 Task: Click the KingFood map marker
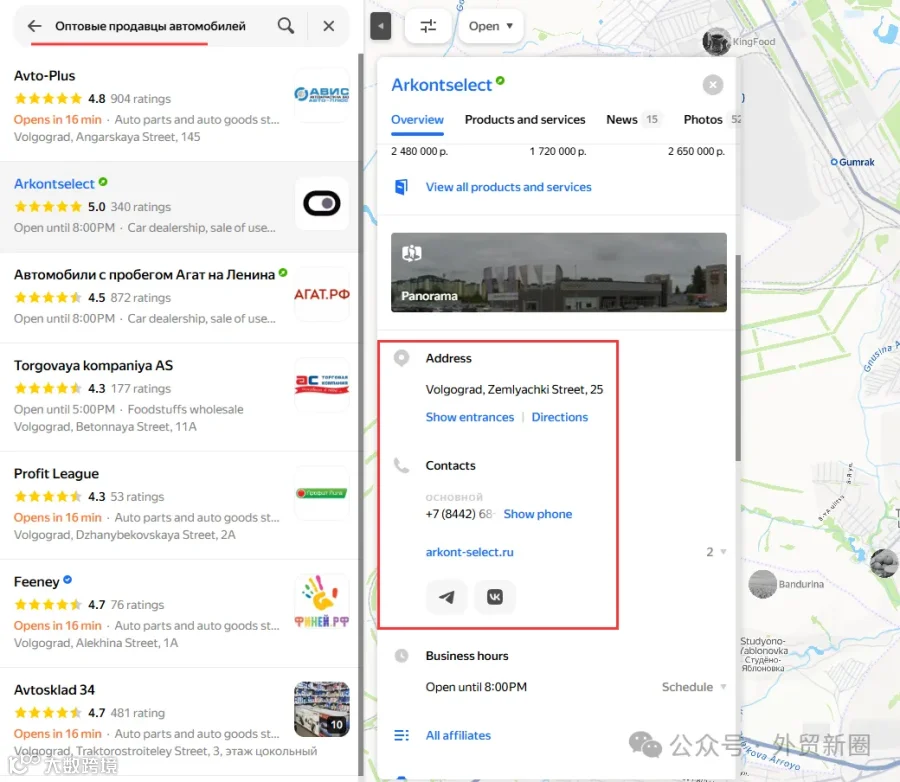tap(716, 41)
